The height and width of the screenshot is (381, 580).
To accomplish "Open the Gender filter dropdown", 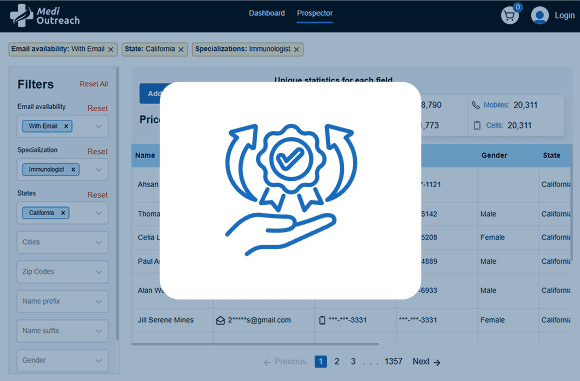I will coord(63,360).
